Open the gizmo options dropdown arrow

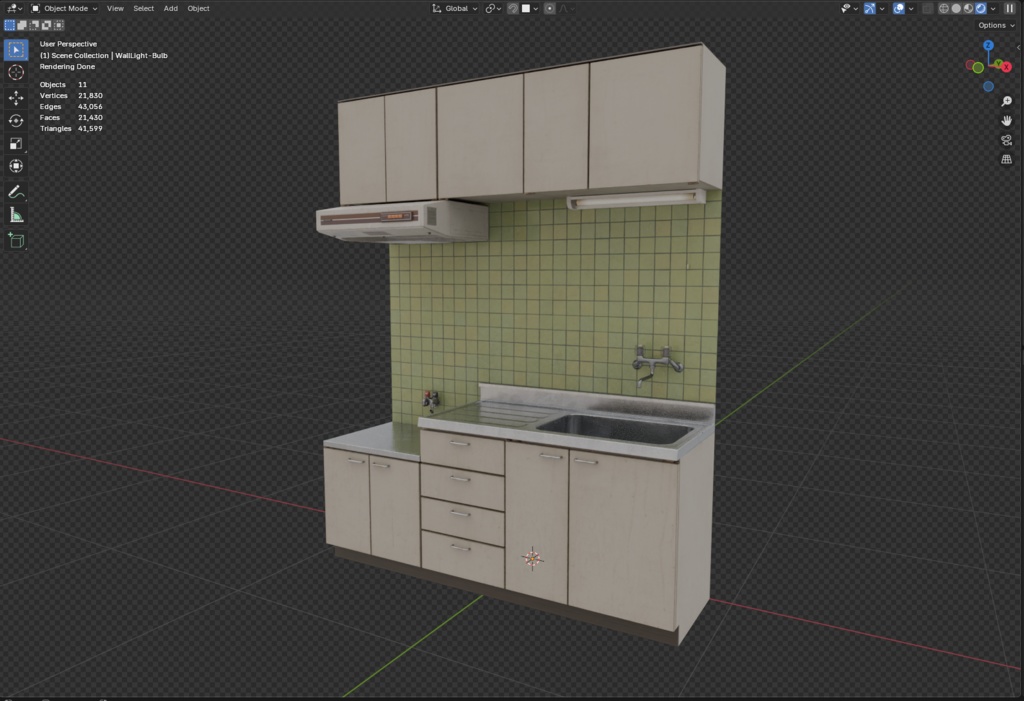coord(882,8)
